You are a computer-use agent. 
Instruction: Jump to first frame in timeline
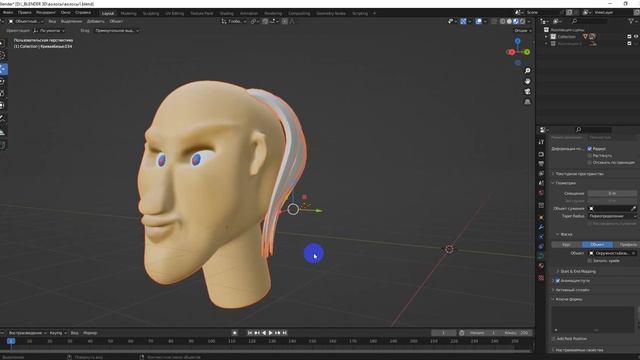click(x=250, y=333)
